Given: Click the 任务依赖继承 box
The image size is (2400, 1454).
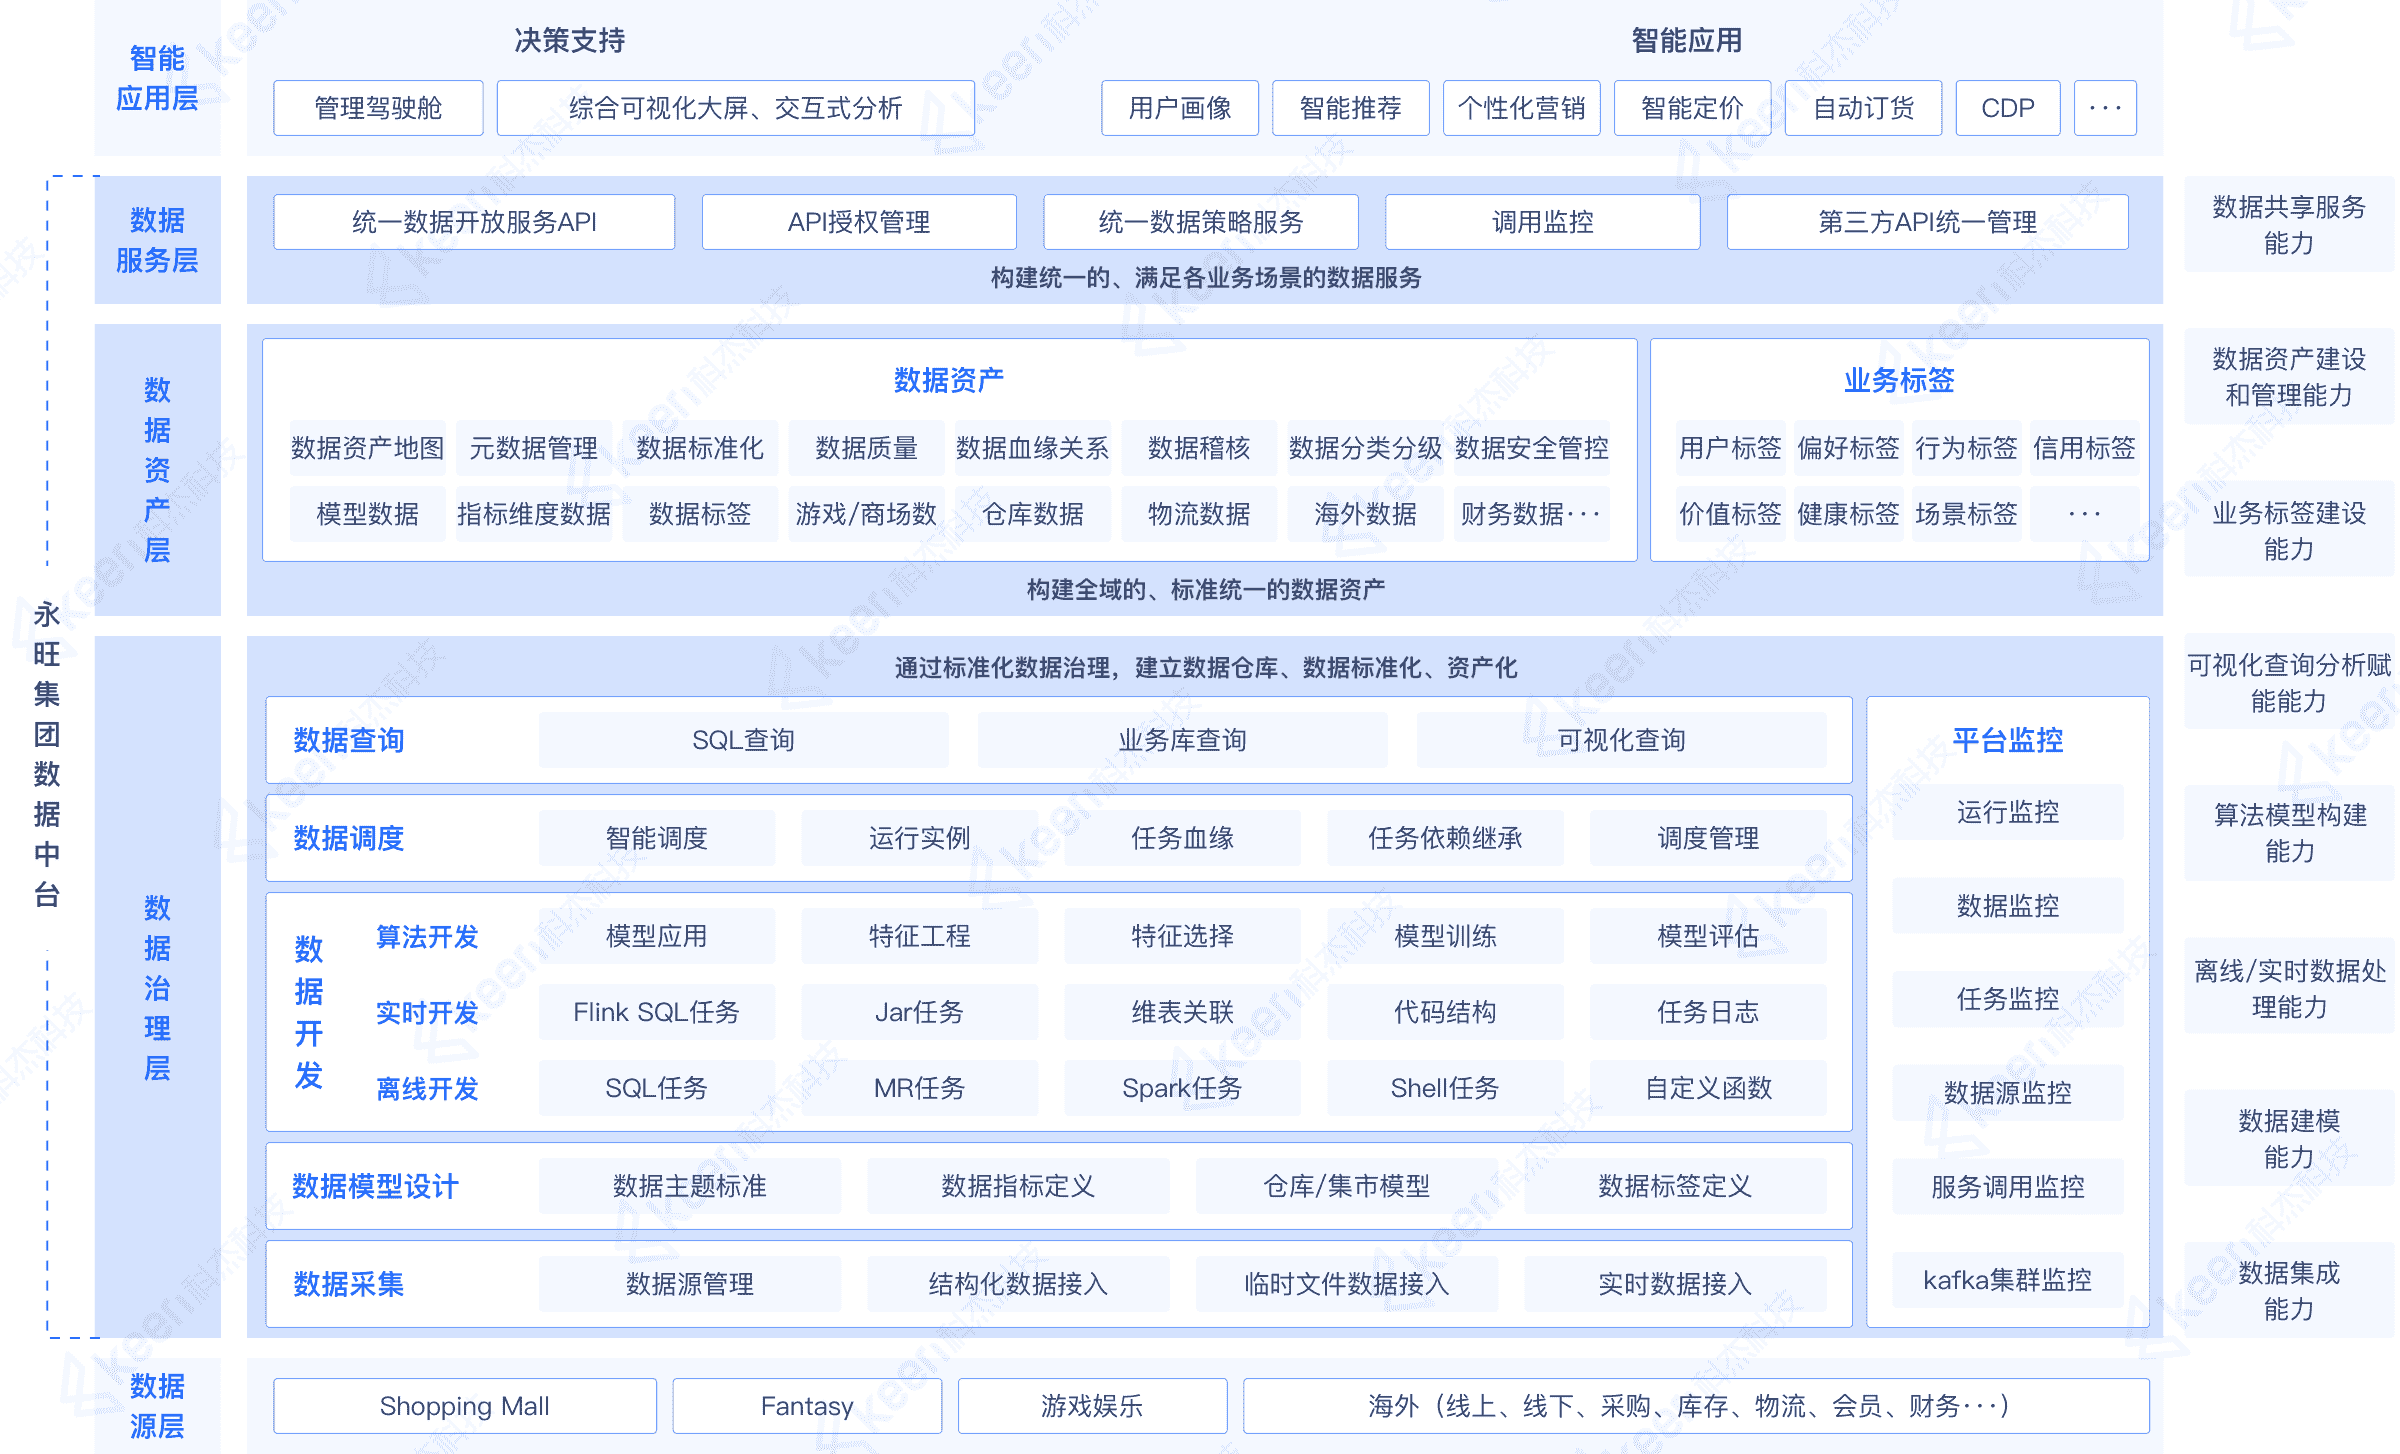Looking at the screenshot, I should pos(1445,838).
